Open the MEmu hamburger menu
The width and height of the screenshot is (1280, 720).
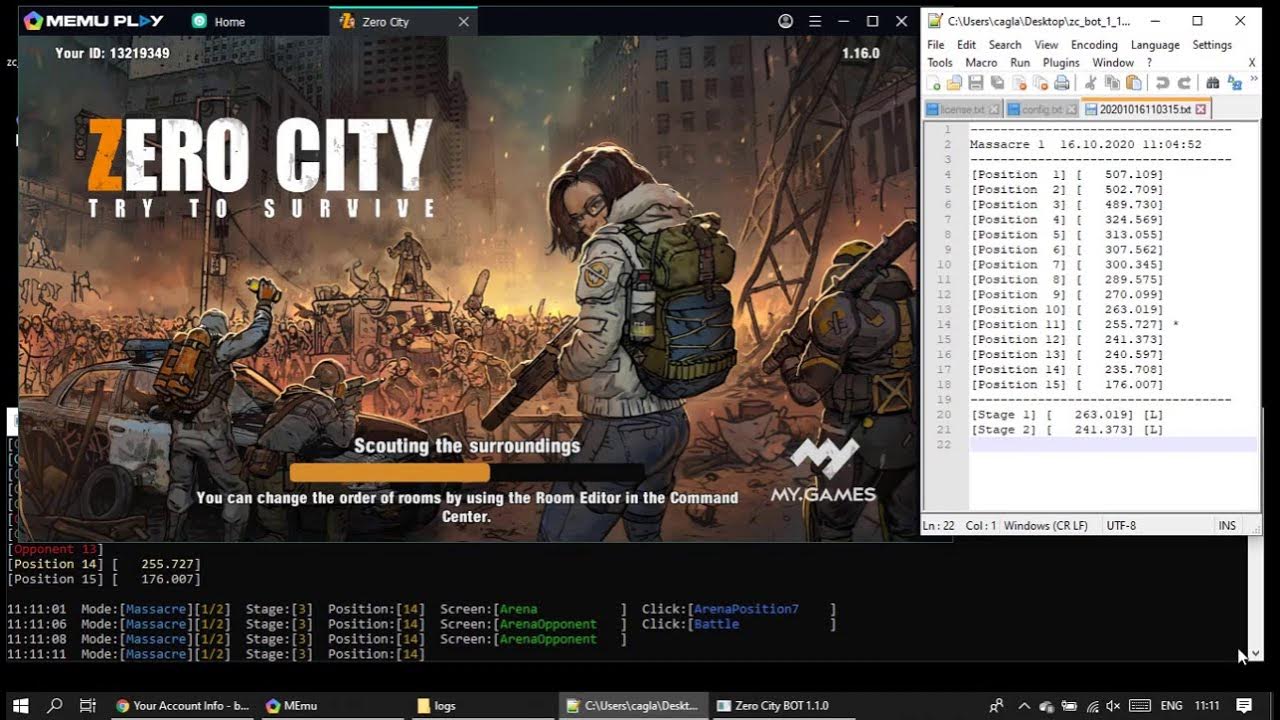click(815, 21)
